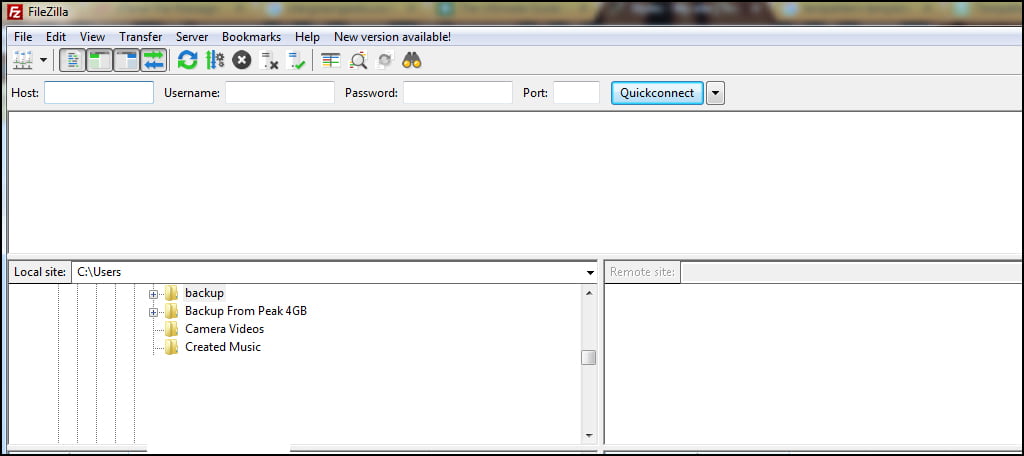1024x456 pixels.
Task: Focus the Host input field
Action: click(x=99, y=93)
